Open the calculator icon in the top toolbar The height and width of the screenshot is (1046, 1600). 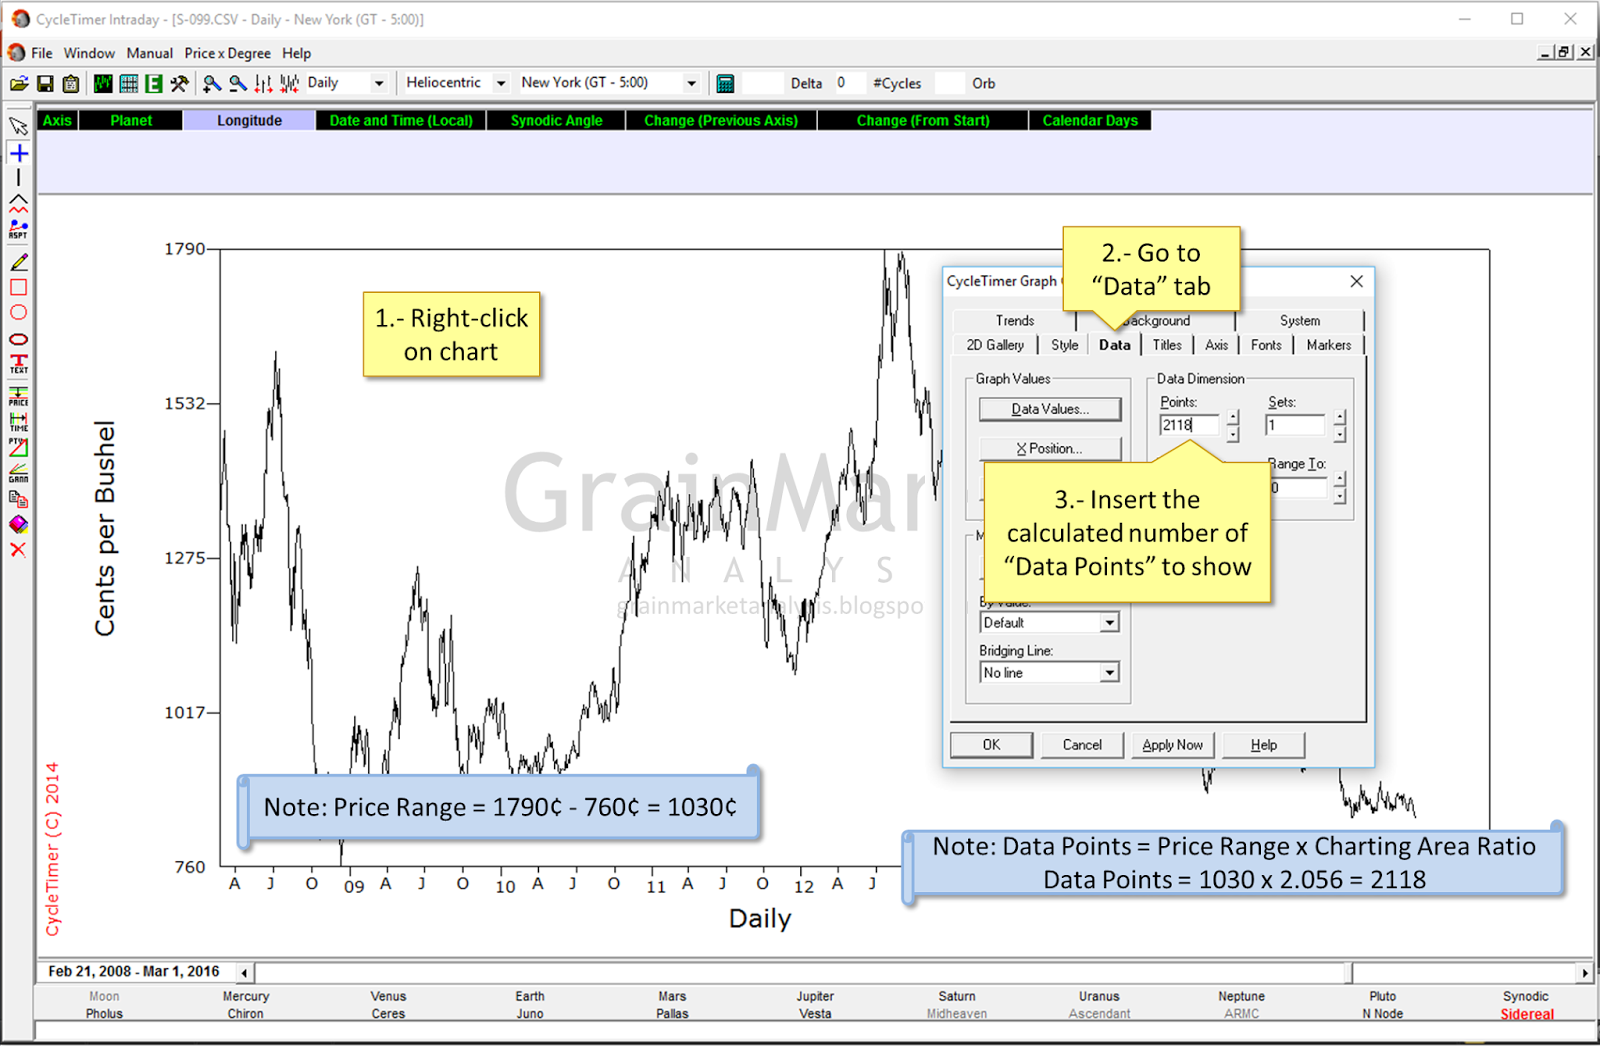726,83
